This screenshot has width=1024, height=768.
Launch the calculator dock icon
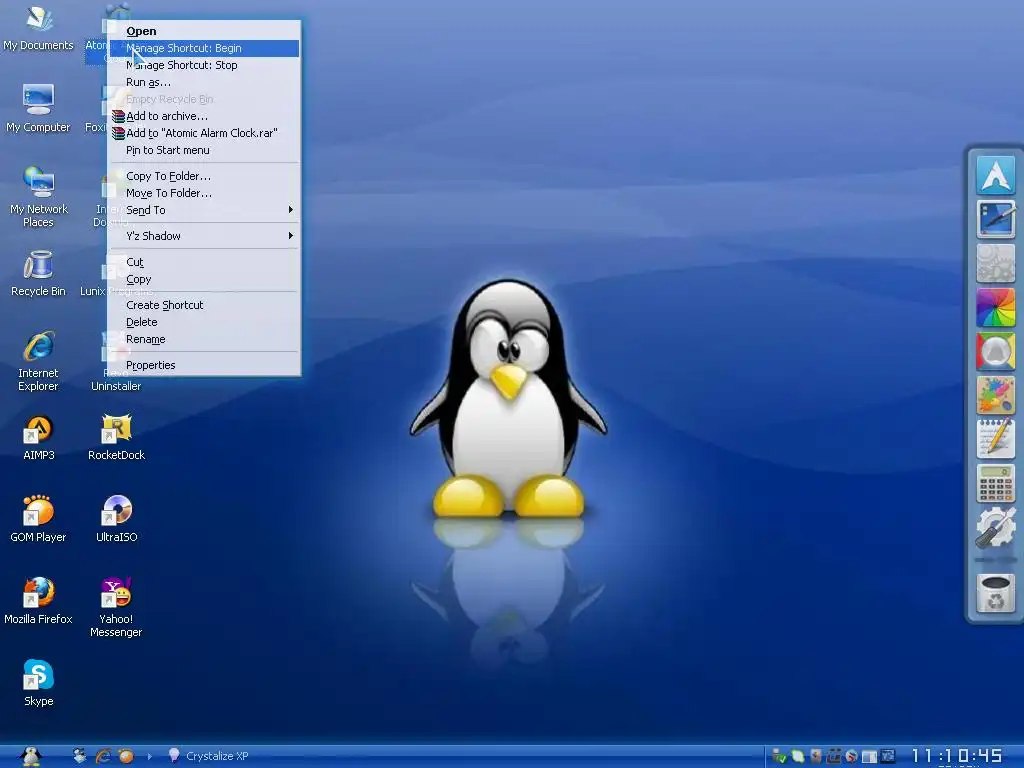click(x=995, y=483)
